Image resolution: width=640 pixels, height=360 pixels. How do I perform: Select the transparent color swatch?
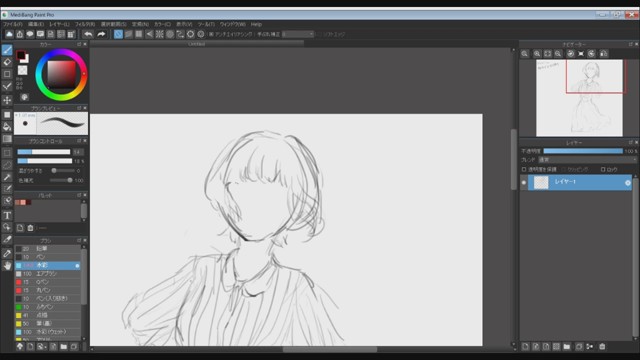tap(22, 70)
